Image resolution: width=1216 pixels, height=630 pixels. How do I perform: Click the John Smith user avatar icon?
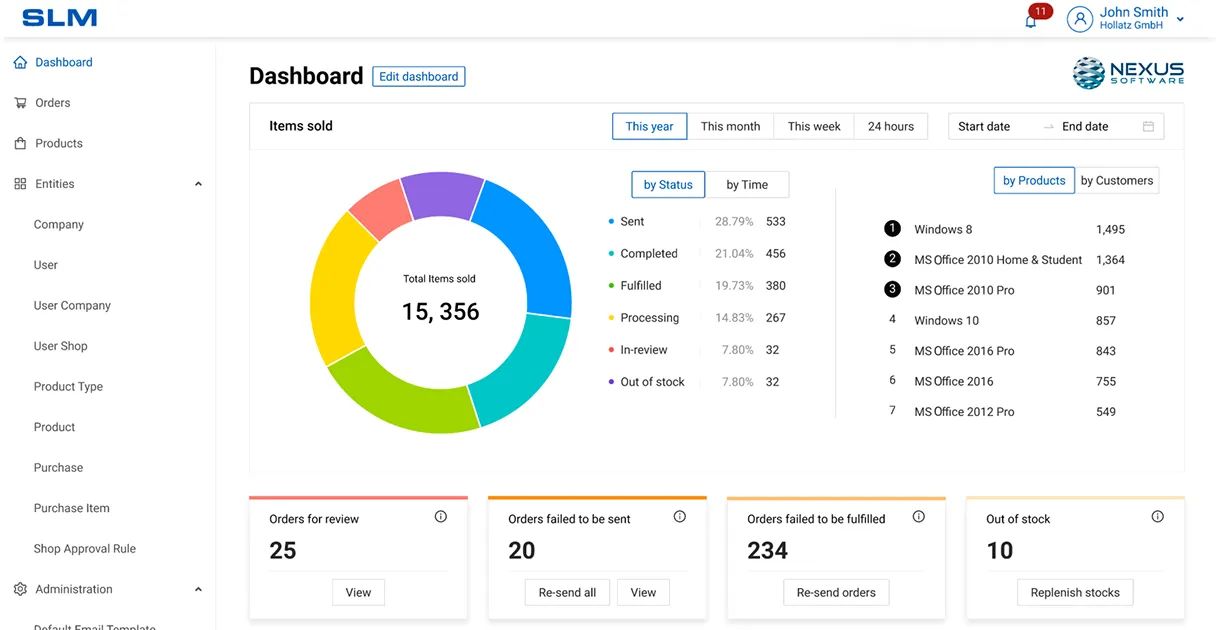pyautogui.click(x=1080, y=19)
